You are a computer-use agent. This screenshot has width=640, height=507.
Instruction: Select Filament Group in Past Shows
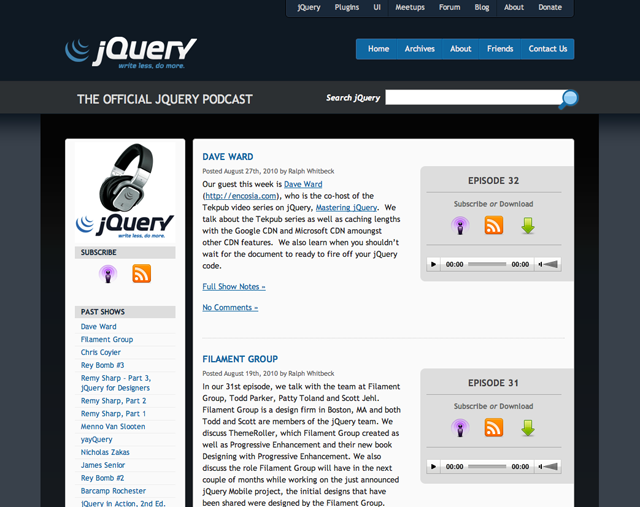[107, 339]
